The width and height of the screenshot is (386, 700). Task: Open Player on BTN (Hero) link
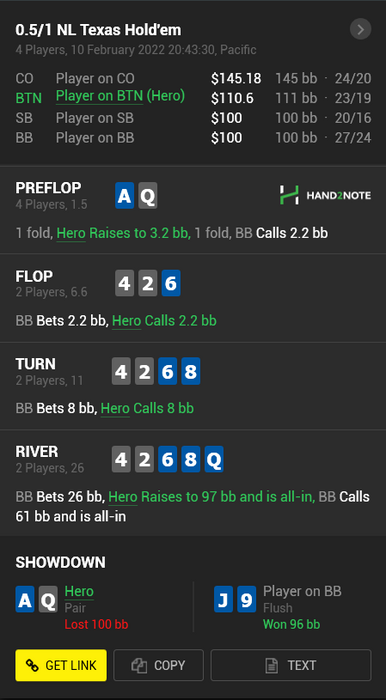point(120,96)
